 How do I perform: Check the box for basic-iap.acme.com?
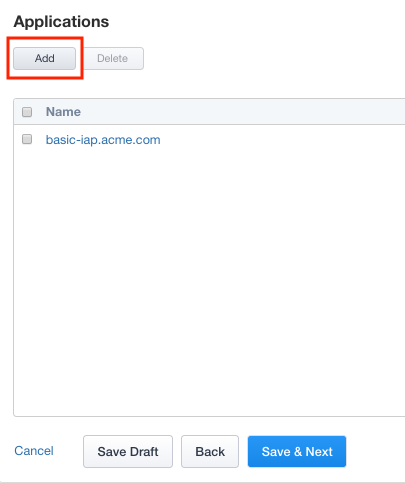click(27, 139)
